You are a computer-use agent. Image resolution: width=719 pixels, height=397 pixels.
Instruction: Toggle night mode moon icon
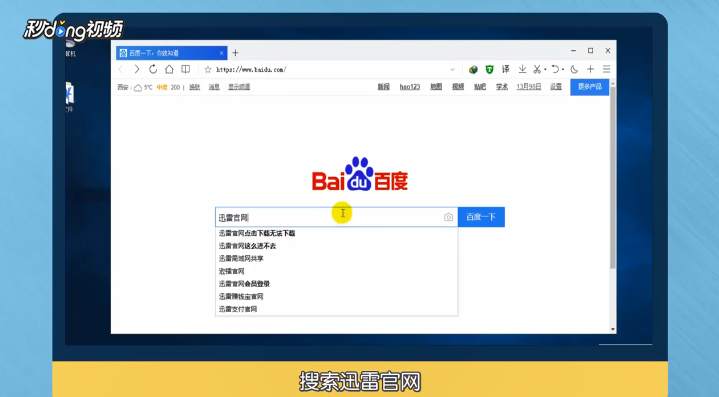pos(574,69)
